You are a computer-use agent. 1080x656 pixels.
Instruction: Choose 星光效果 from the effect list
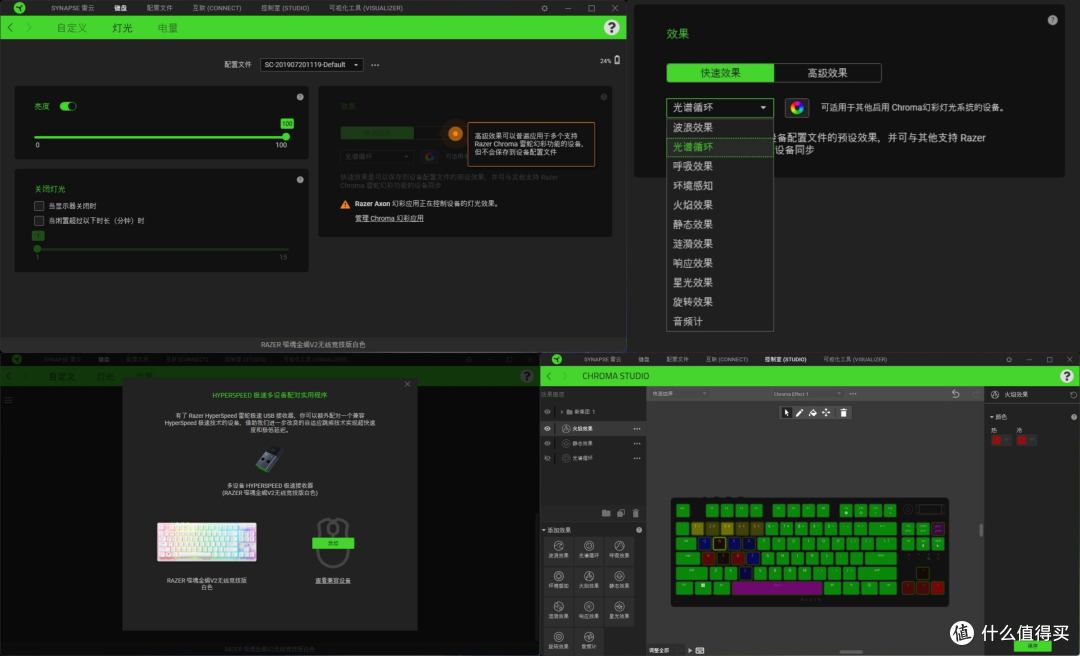(x=720, y=283)
